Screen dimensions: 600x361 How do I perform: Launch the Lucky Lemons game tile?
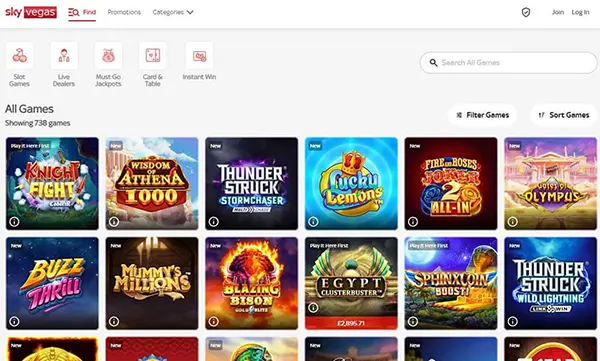[351, 184]
